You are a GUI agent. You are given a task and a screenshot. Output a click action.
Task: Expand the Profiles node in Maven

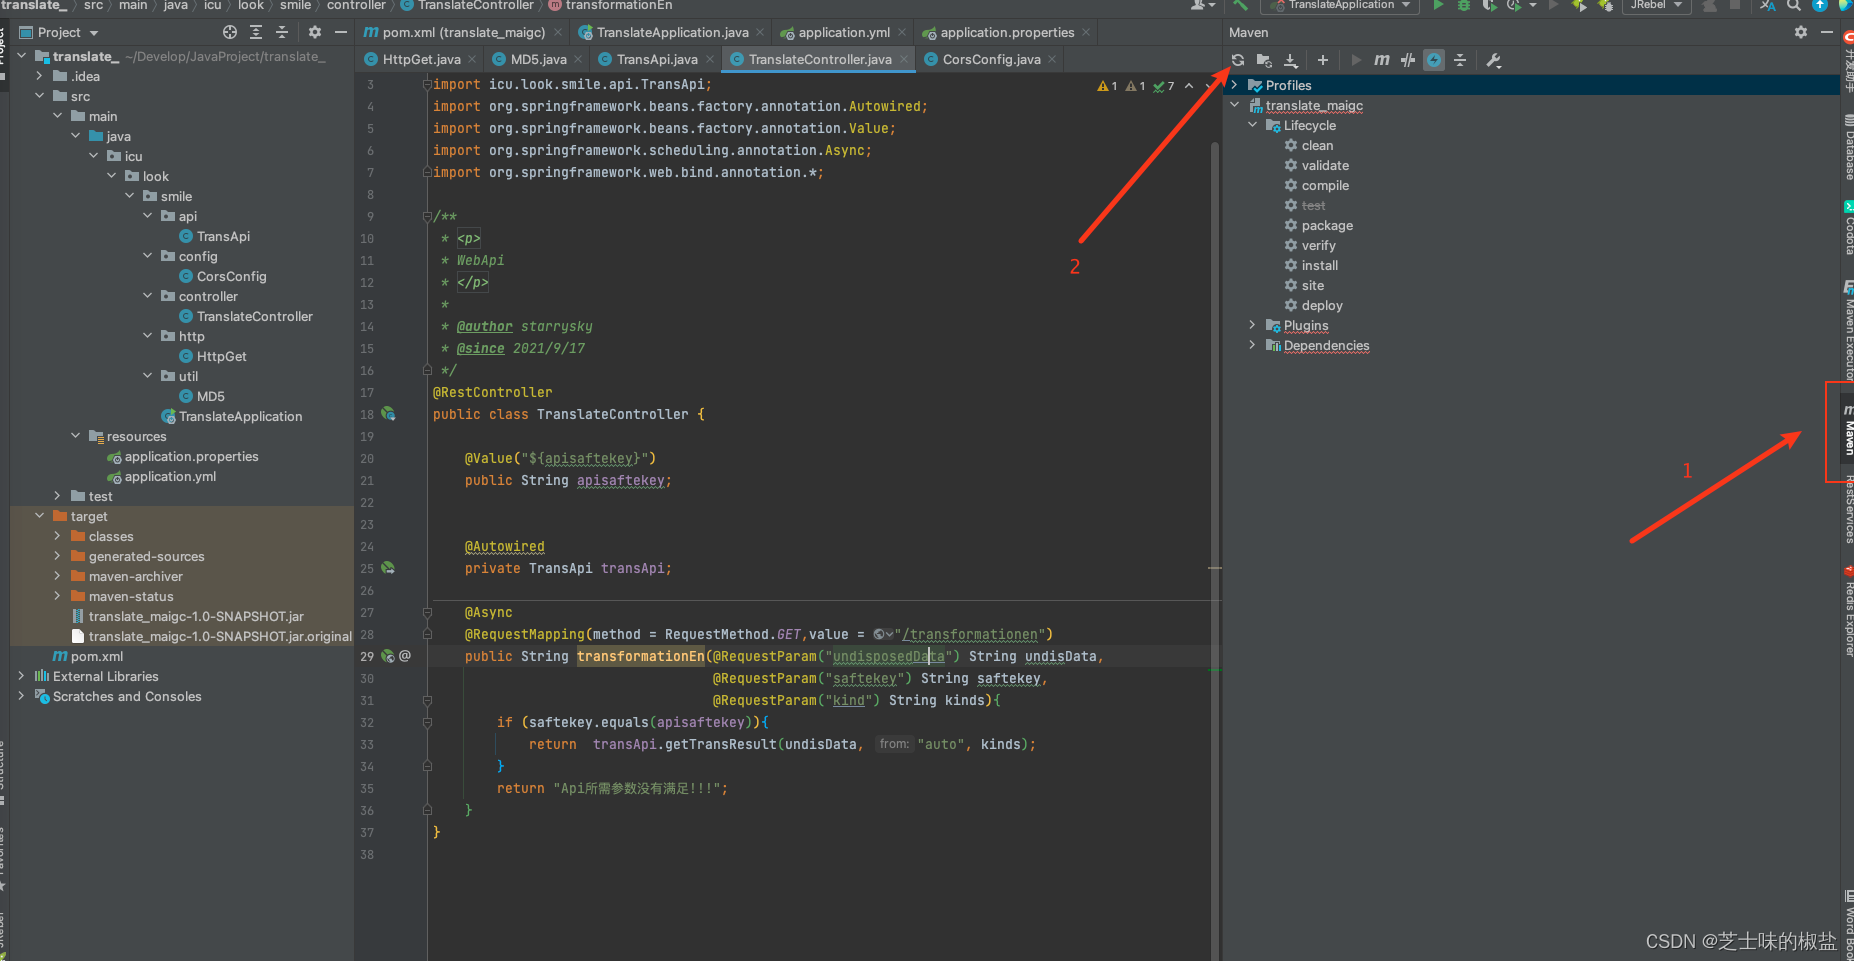(x=1235, y=85)
